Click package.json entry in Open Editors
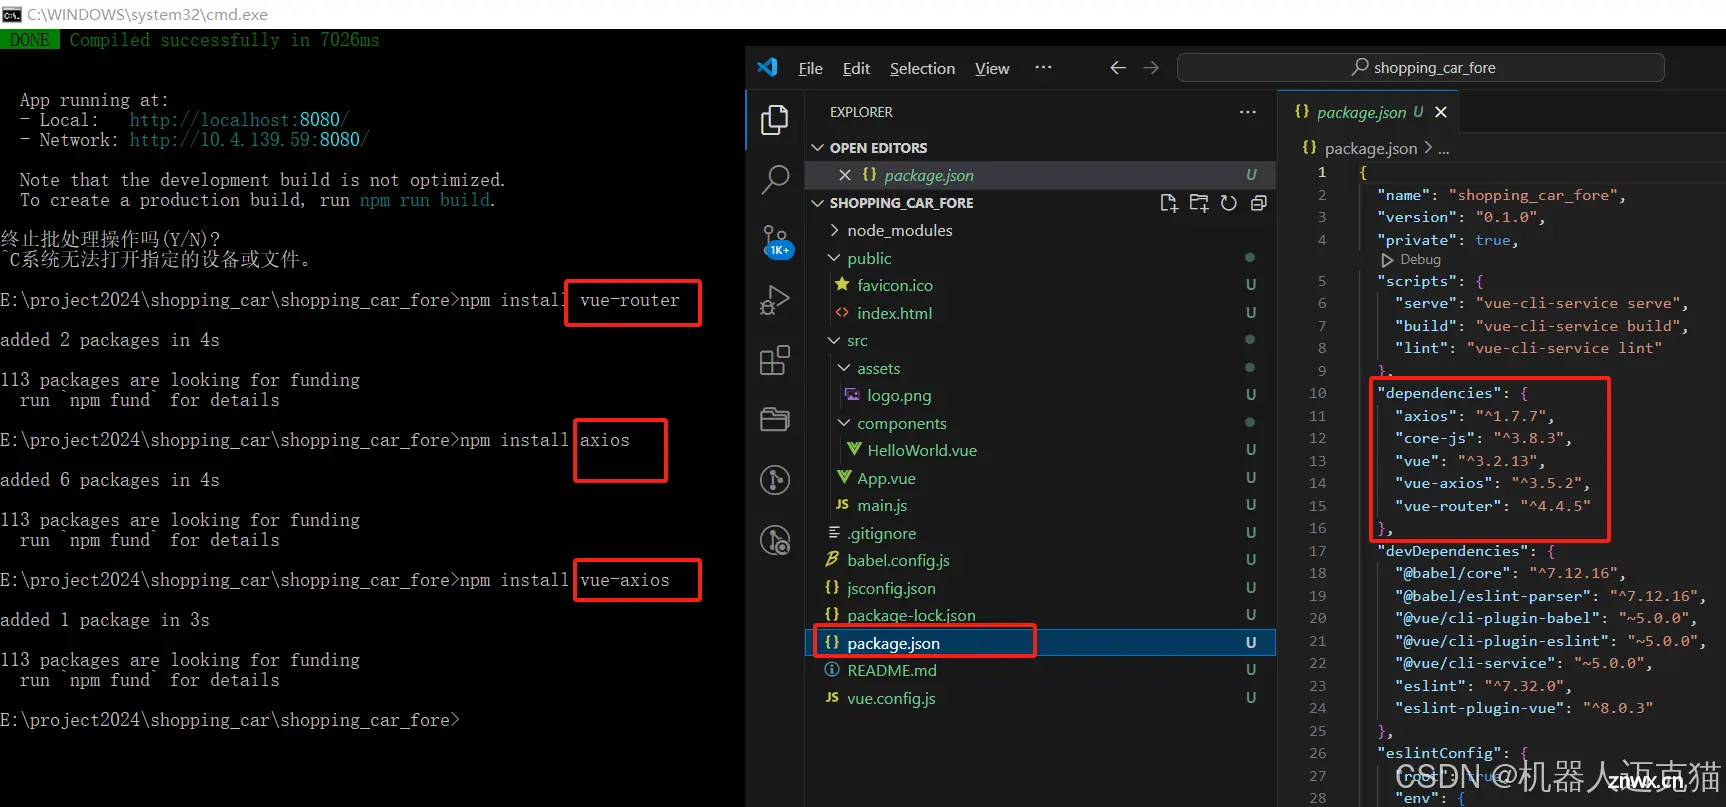Screen dimensions: 1726x807 tap(1041, 175)
